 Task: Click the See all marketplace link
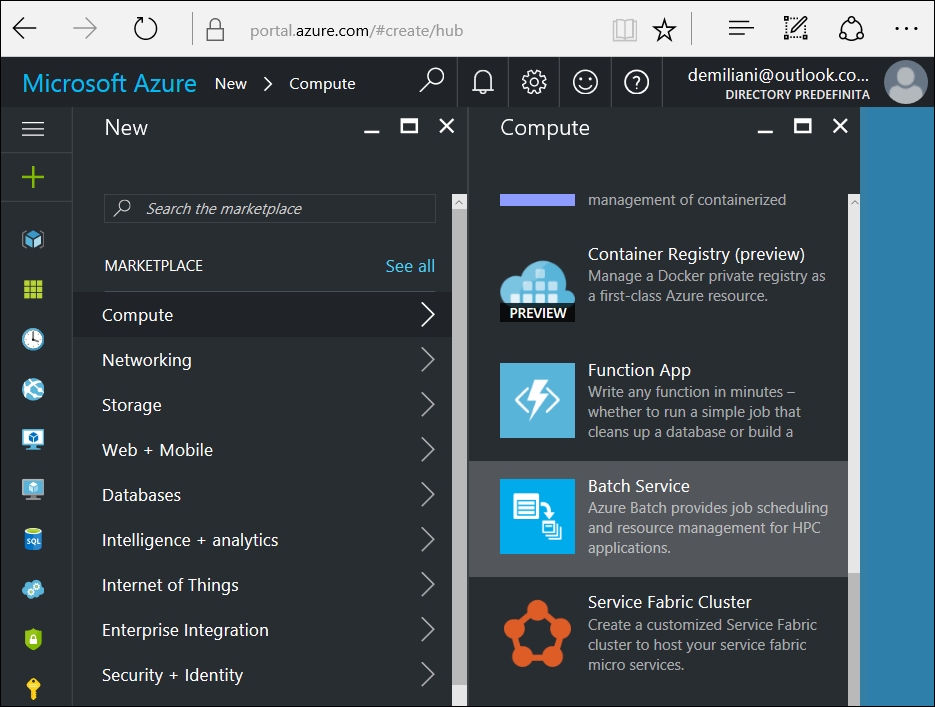click(x=410, y=266)
